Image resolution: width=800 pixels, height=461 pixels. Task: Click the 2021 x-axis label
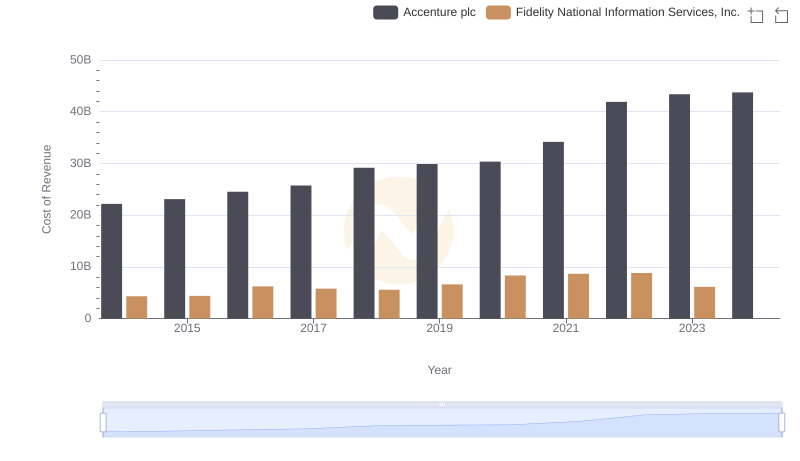point(566,328)
